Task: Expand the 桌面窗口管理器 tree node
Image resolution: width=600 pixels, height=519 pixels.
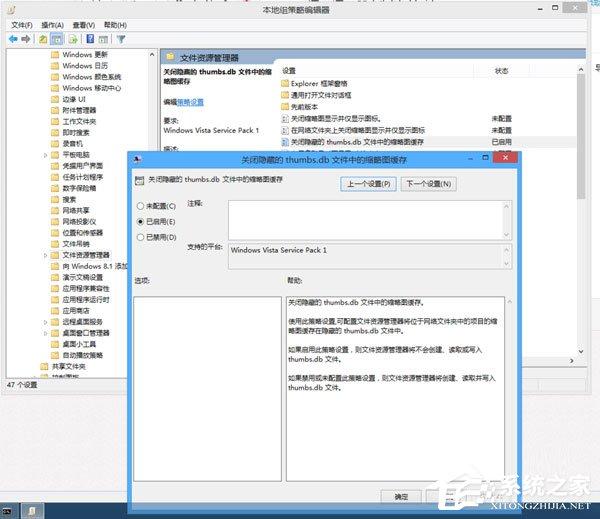Action: pyautogui.click(x=46, y=333)
